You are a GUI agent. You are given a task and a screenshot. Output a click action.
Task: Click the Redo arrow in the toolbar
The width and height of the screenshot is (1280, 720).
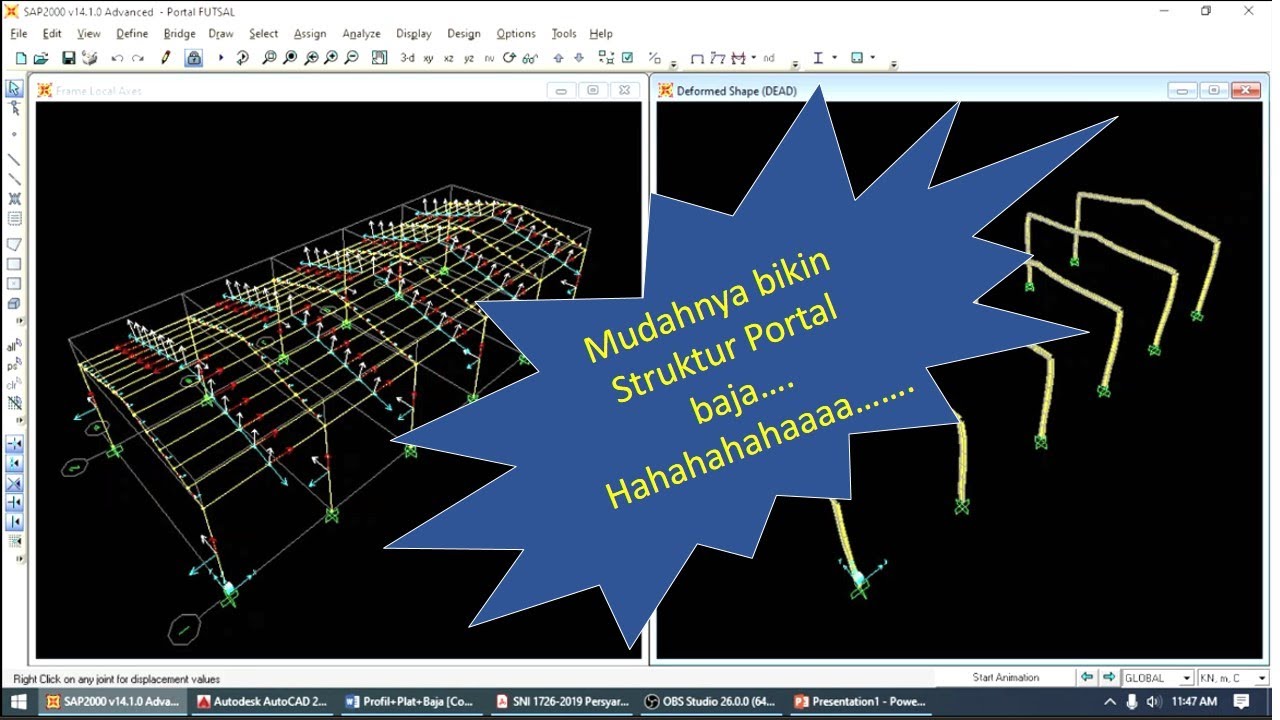click(x=138, y=59)
